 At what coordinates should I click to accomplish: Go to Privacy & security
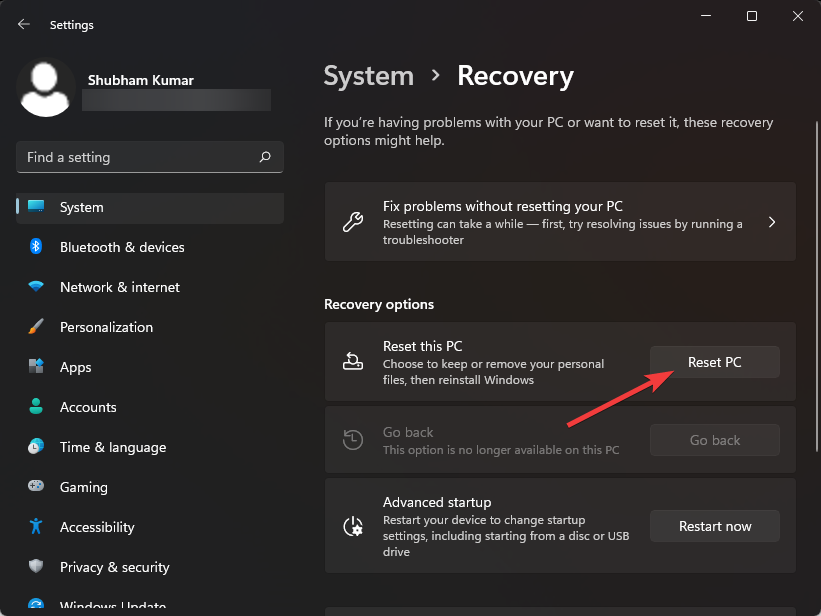coord(150,567)
